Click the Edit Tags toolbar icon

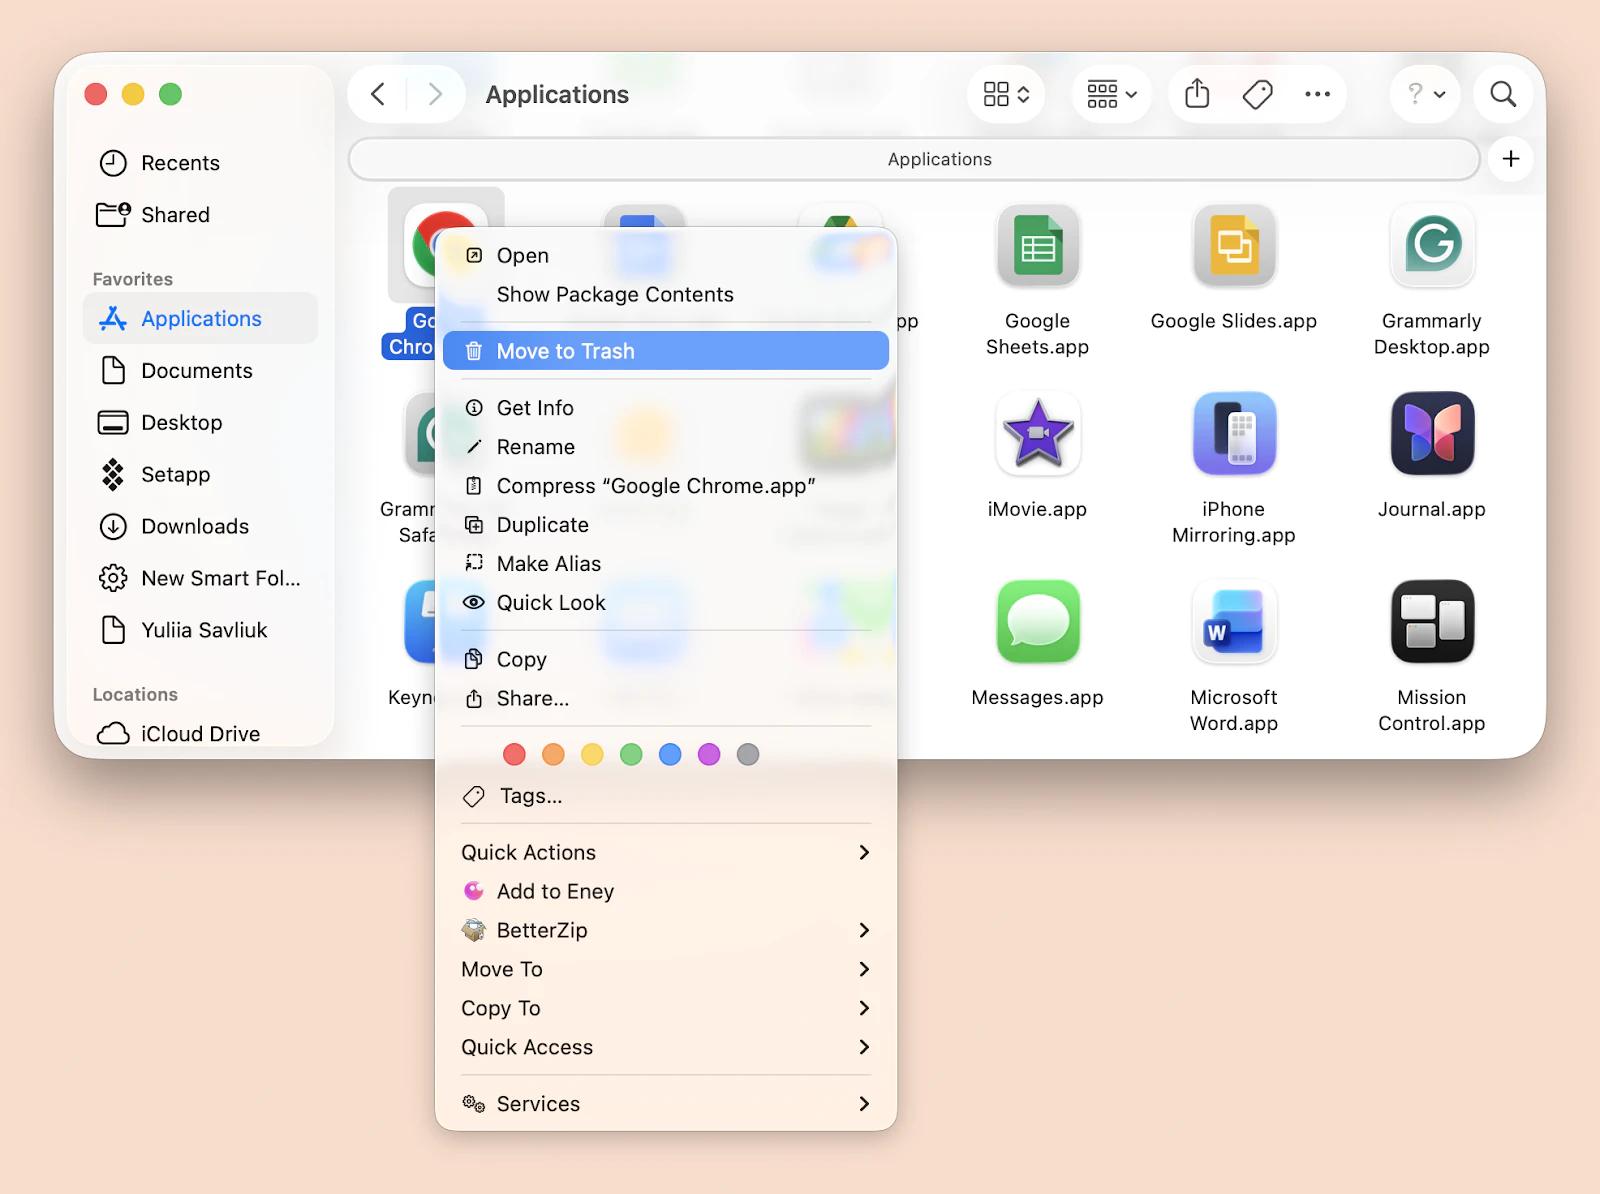(x=1257, y=94)
